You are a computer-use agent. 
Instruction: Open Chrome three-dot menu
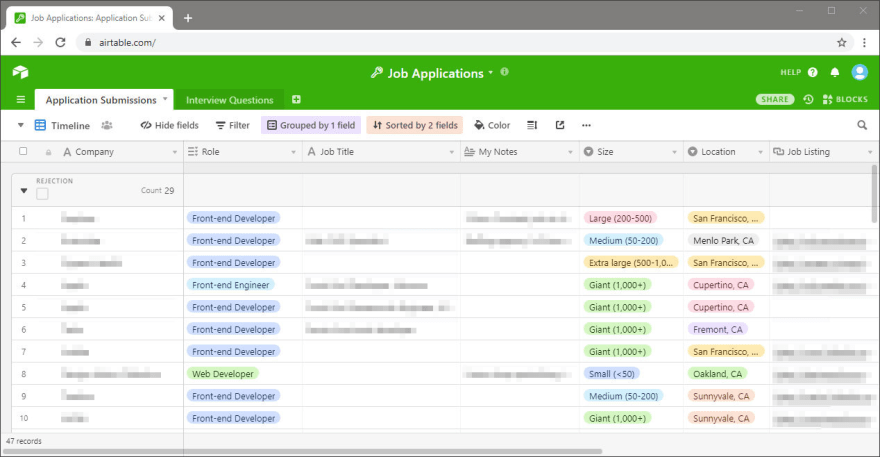(x=864, y=42)
